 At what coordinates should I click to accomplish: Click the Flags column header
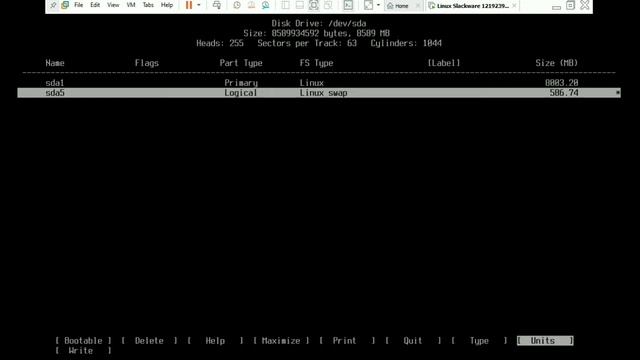(x=147, y=63)
